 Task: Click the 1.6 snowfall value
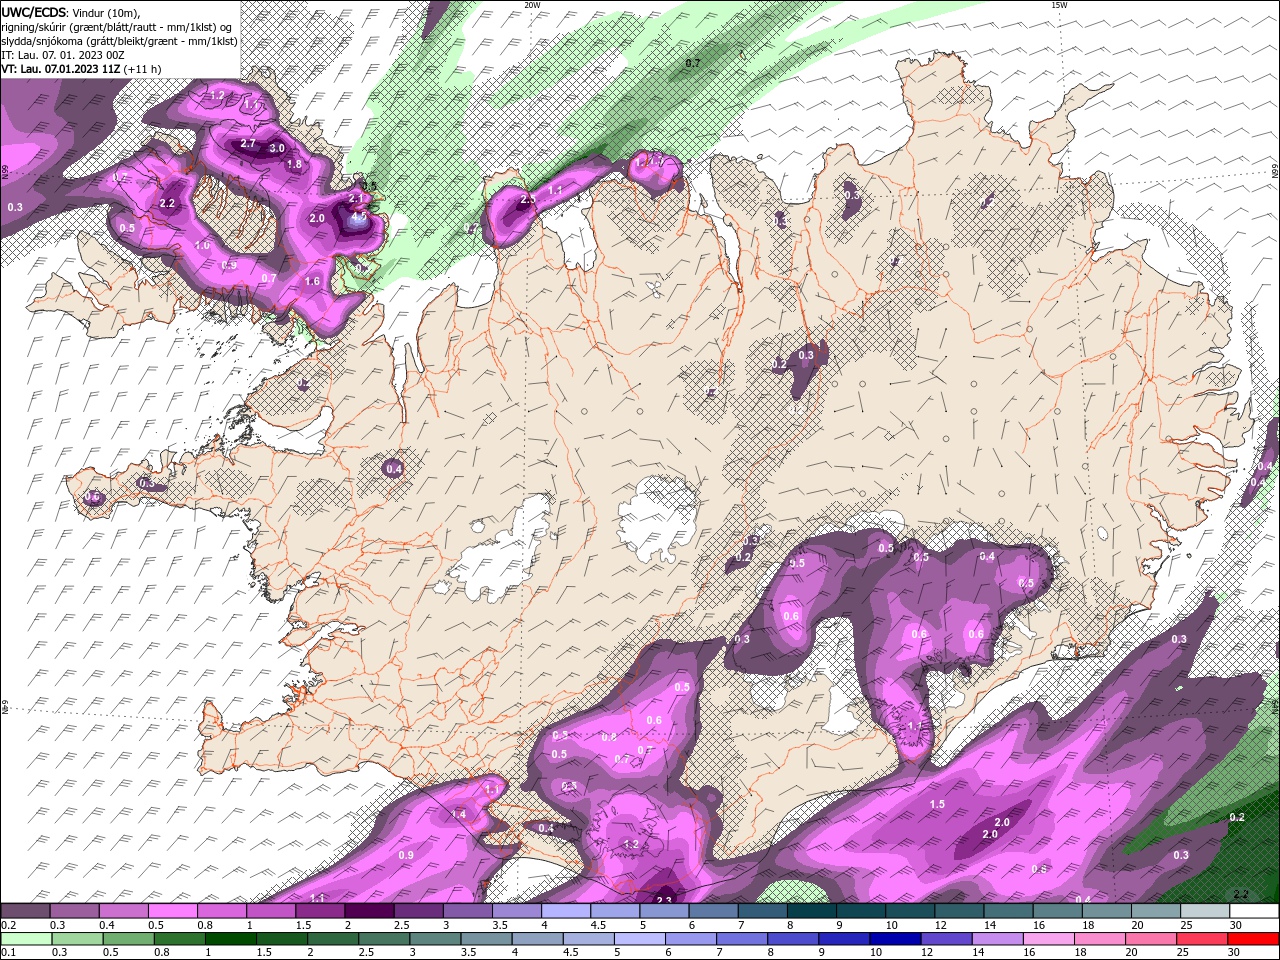[312, 282]
